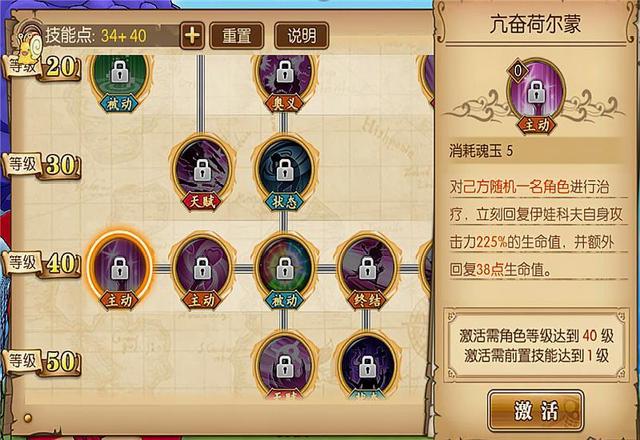
Task: Select the green 被动 skill at level 20
Action: point(120,82)
